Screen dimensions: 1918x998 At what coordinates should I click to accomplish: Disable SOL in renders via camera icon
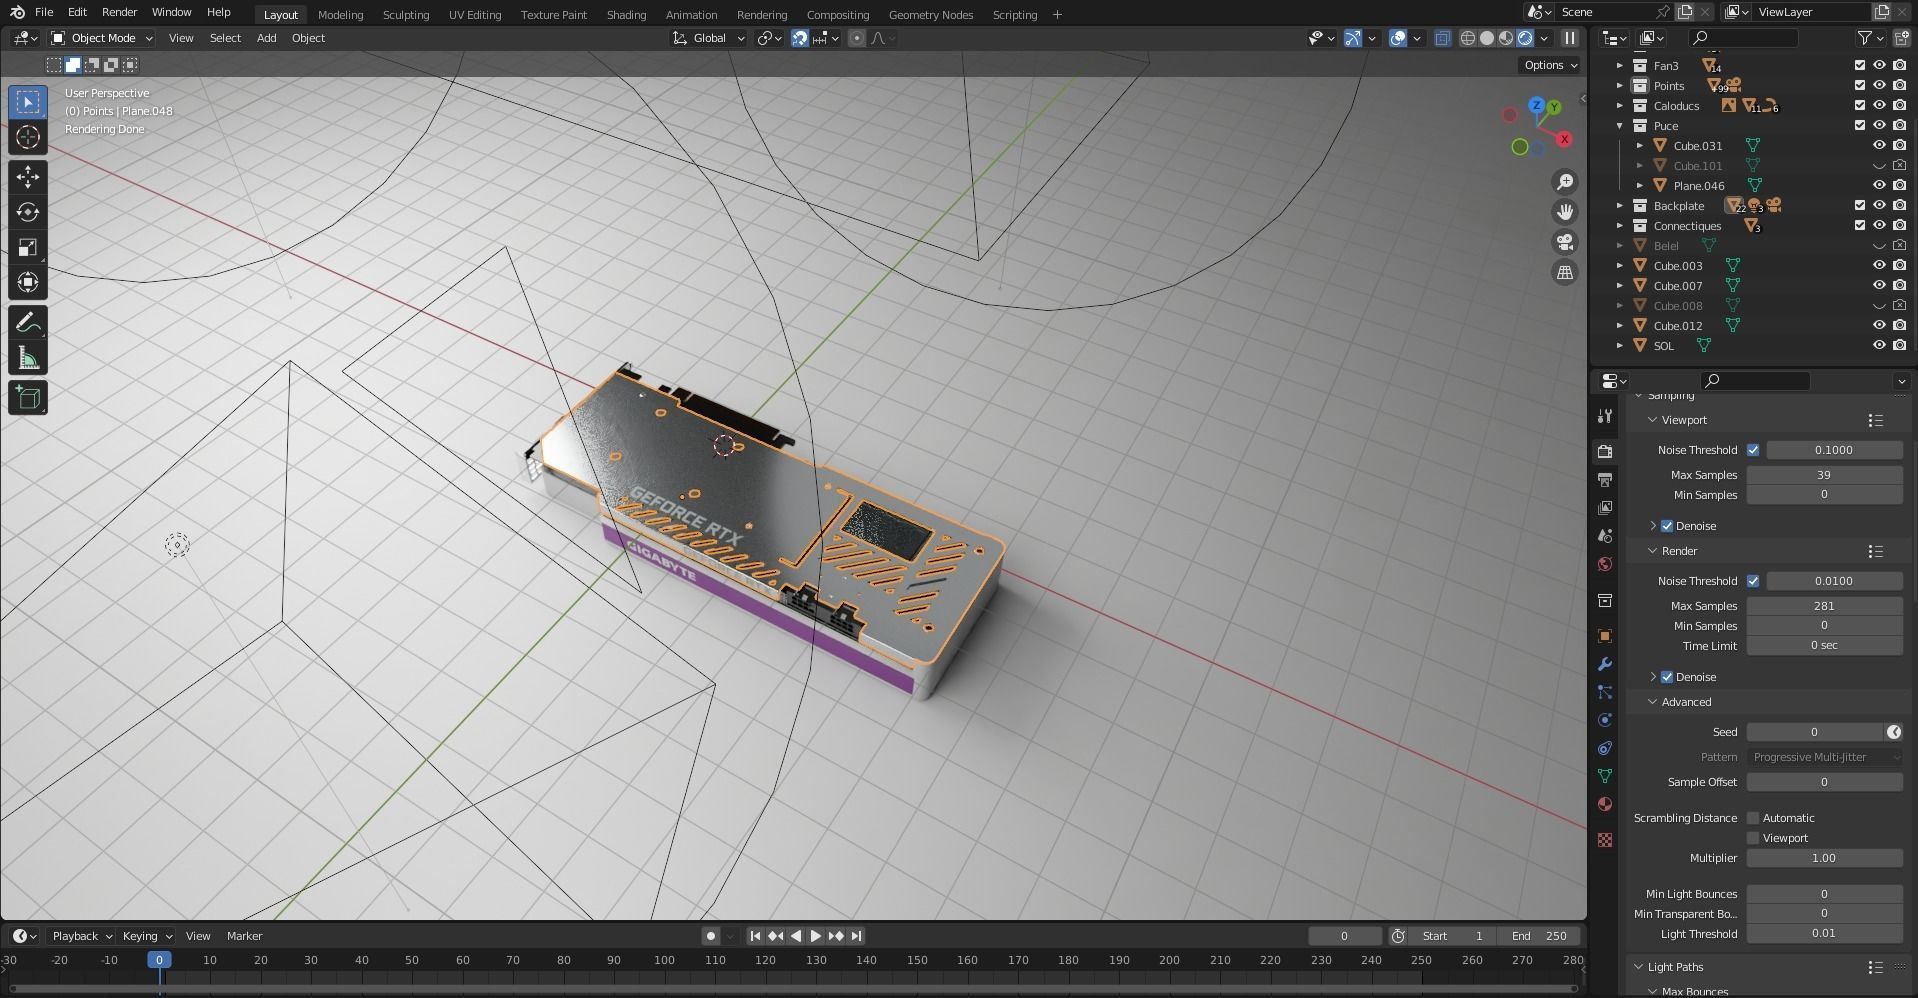(x=1899, y=346)
